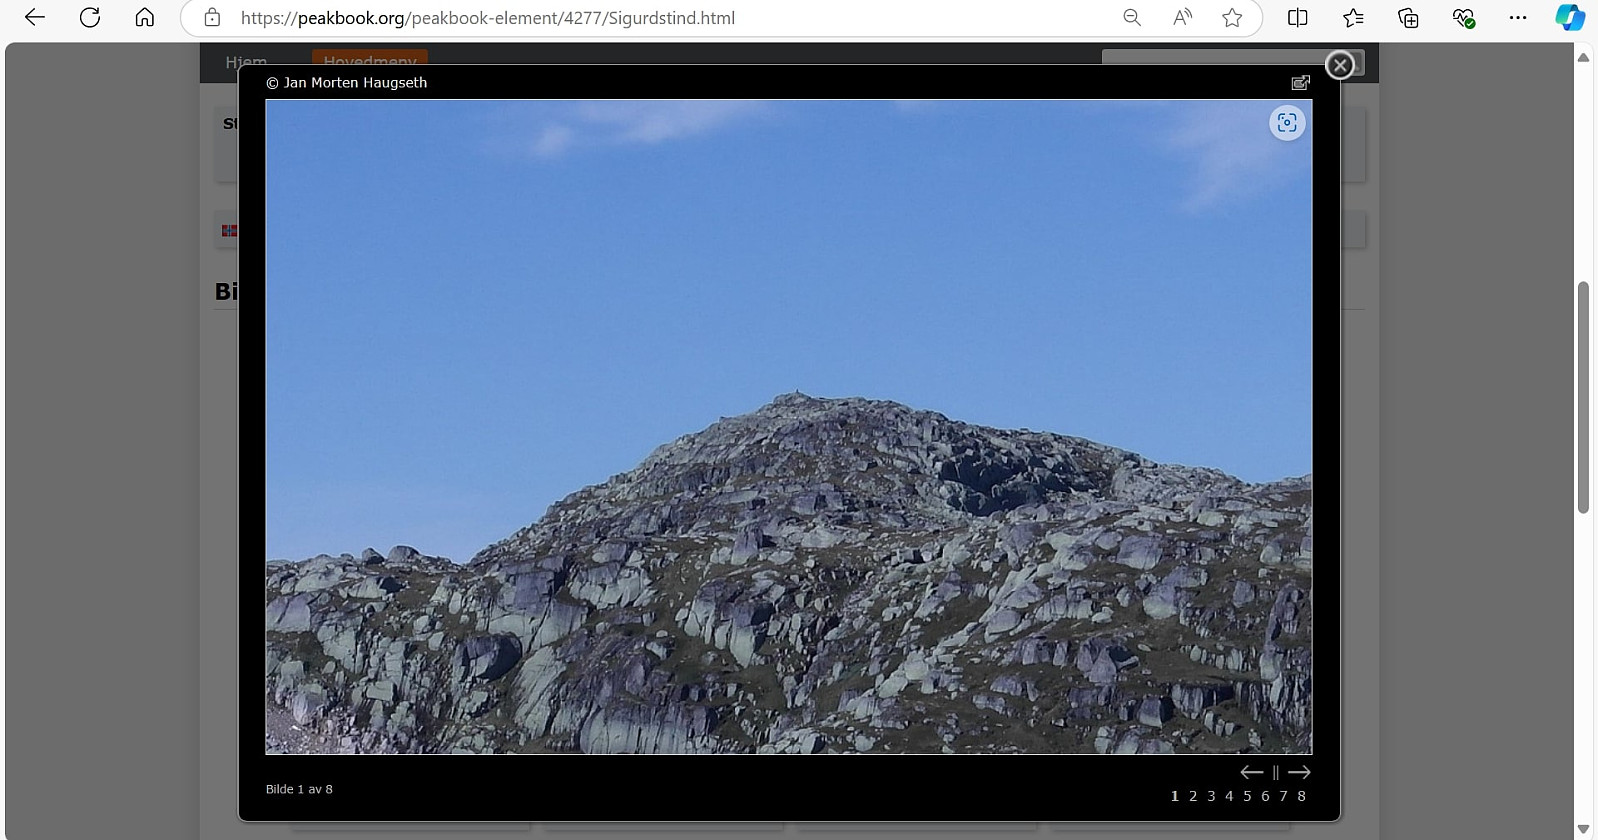Open the Hjem menu item behind overlay
Screen dimensions: 1598x840
click(x=246, y=60)
